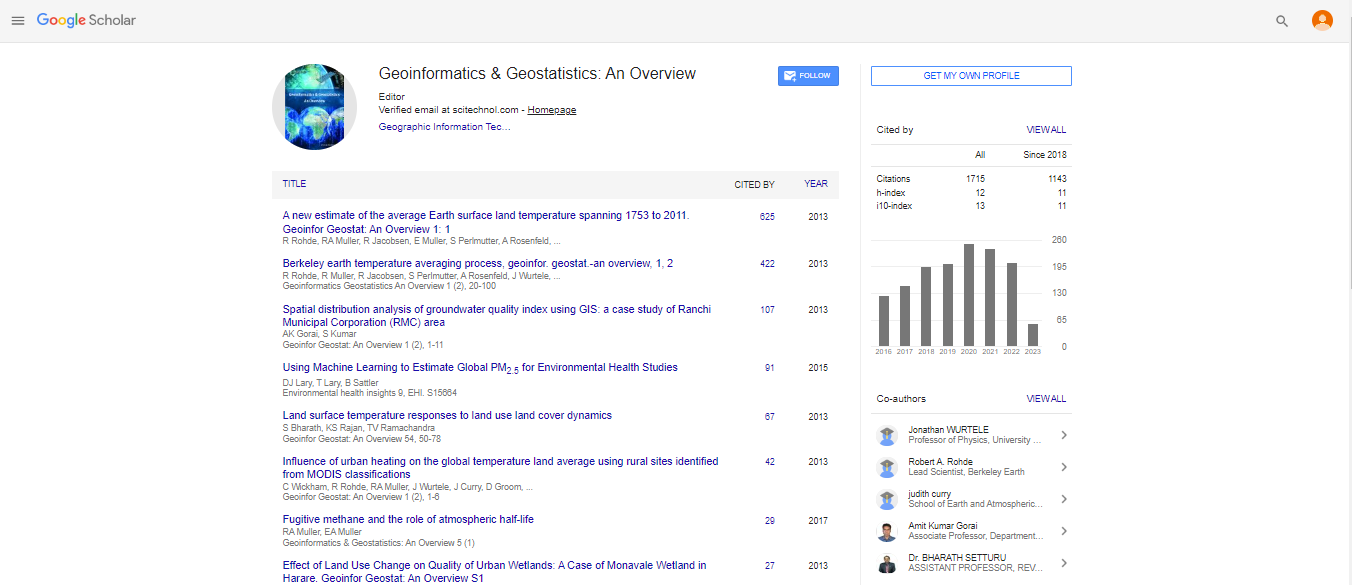Open the 67 citations count link
The height and width of the screenshot is (585, 1352).
(770, 417)
